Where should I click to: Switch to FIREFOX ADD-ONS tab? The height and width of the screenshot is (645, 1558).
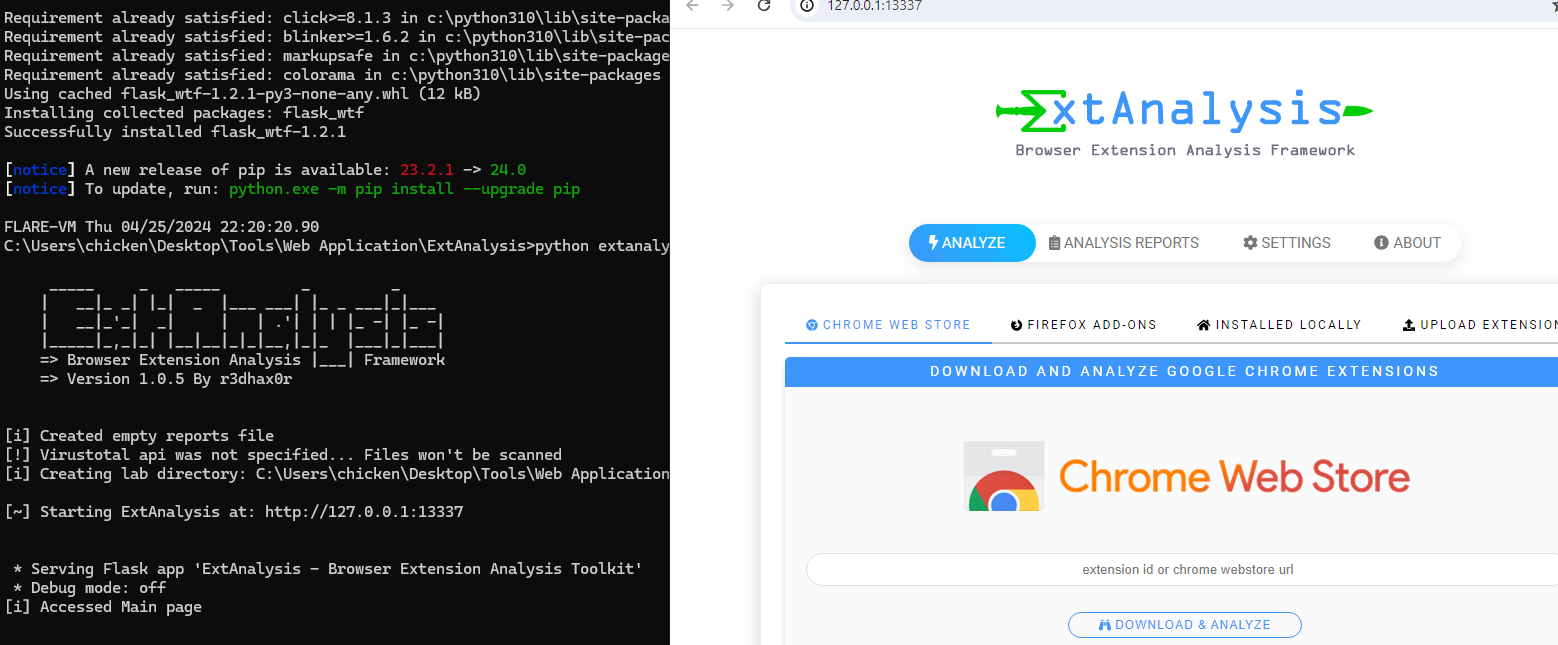click(x=1084, y=325)
